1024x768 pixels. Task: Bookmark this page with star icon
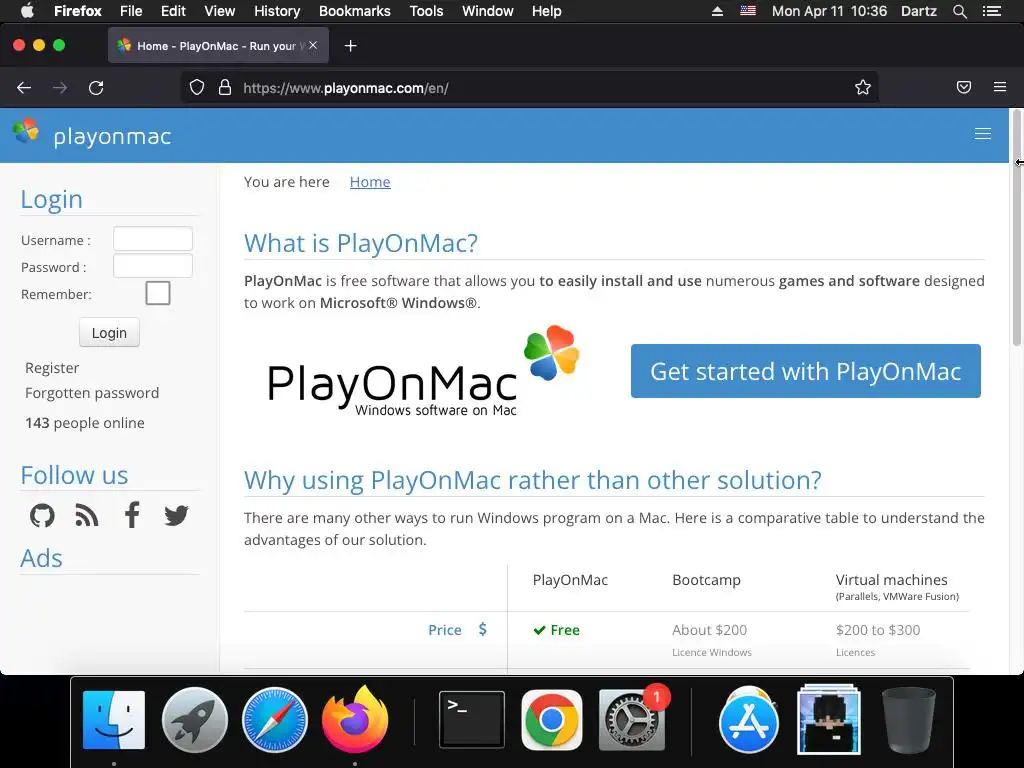click(863, 88)
